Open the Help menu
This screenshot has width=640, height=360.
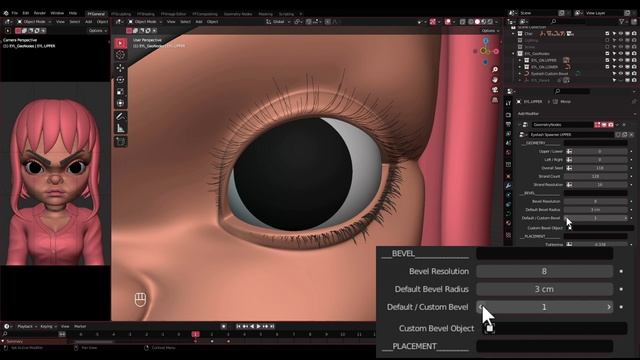[73, 13]
